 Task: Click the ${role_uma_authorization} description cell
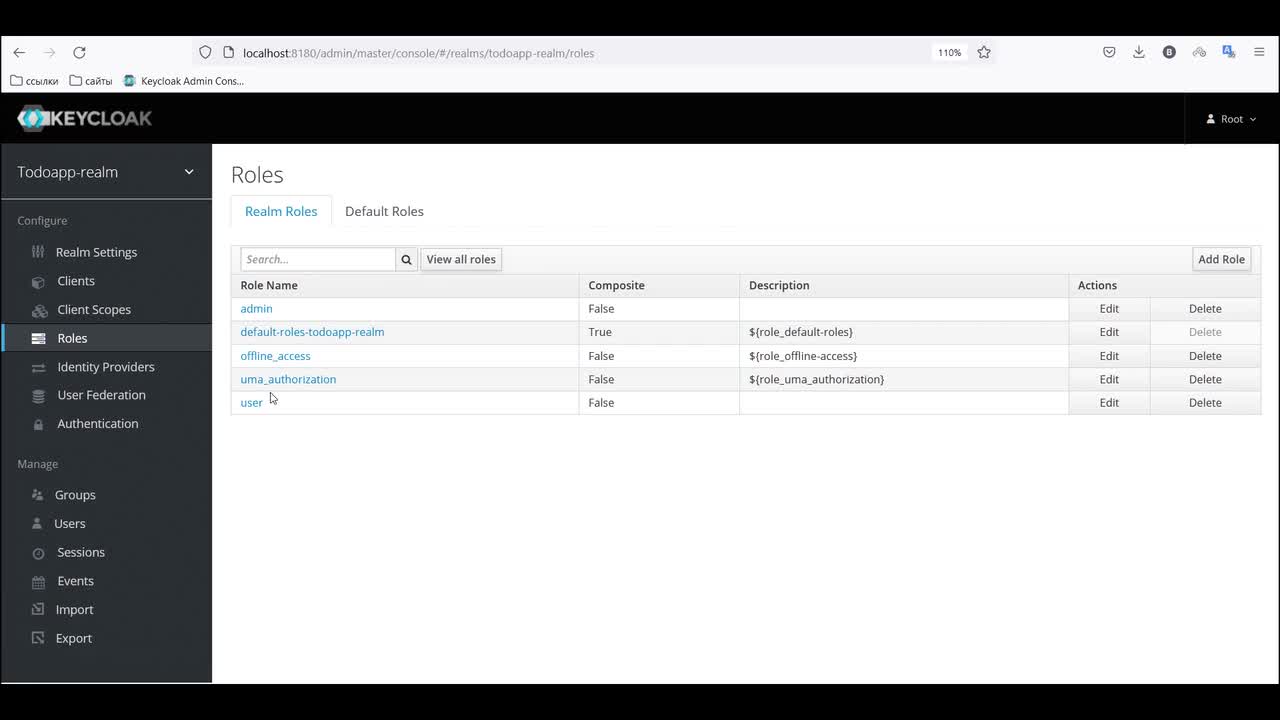[904, 379]
